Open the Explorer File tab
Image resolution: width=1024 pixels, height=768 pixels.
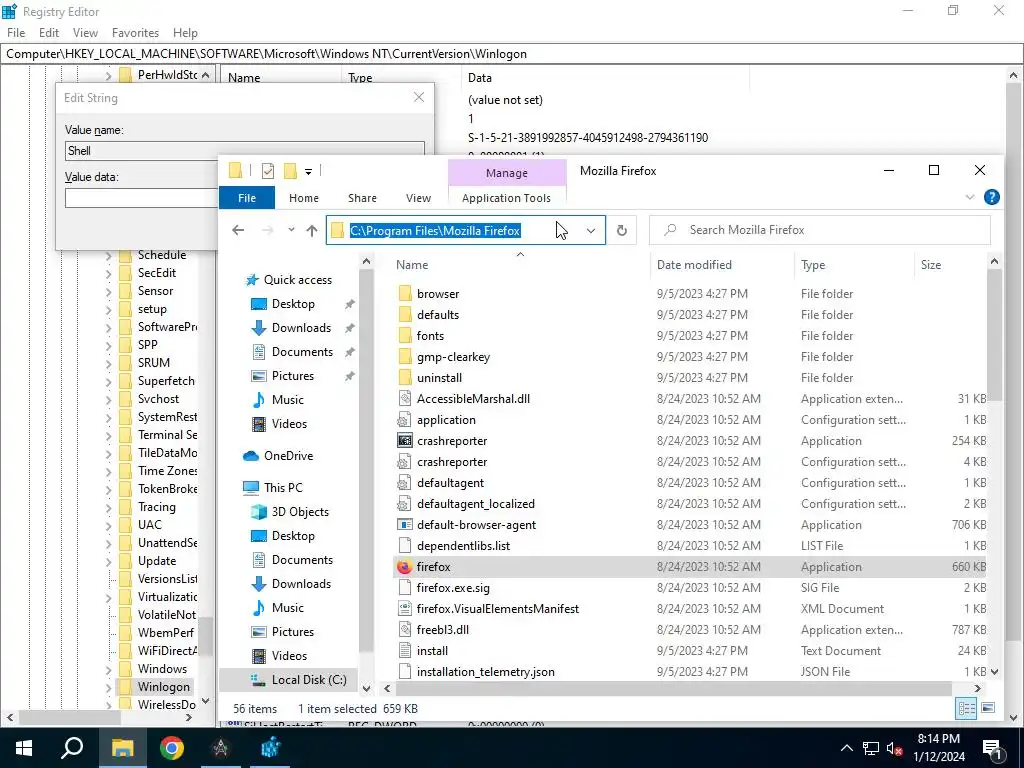coord(247,198)
